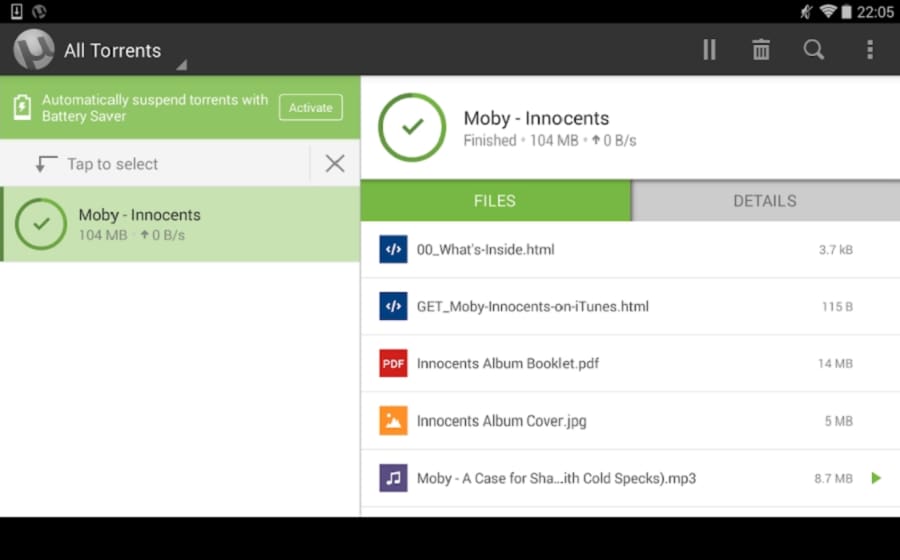The image size is (900, 560).
Task: Click the 8.7 MB file size value
Action: click(833, 478)
